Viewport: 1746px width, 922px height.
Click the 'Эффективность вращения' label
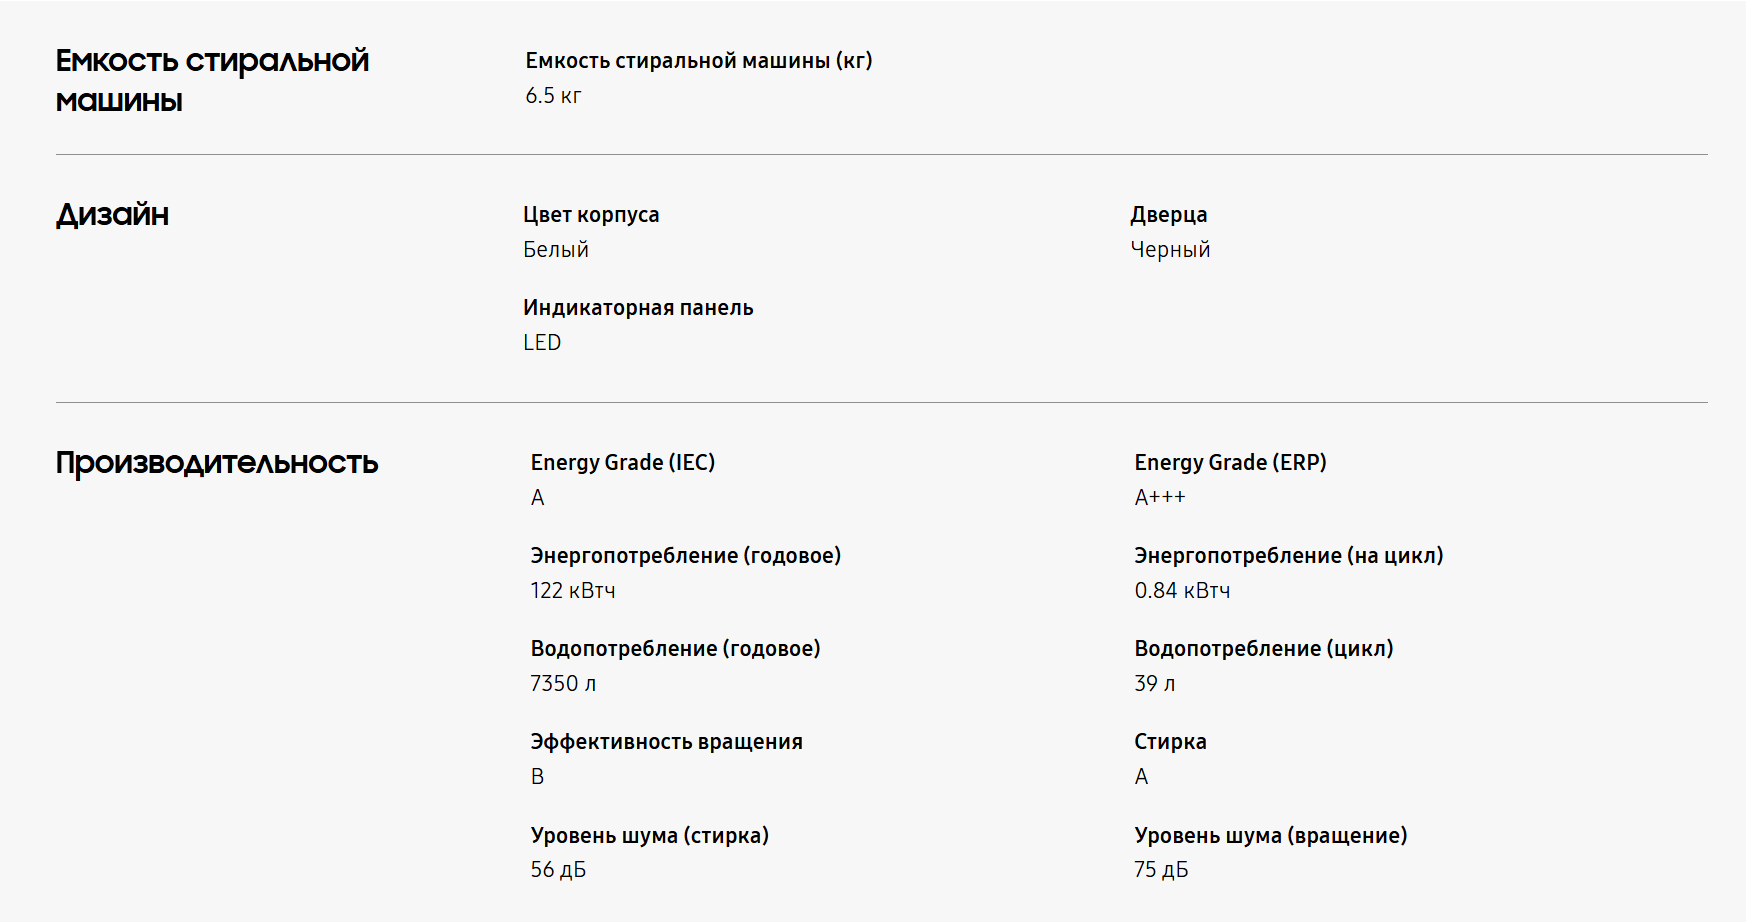point(666,742)
